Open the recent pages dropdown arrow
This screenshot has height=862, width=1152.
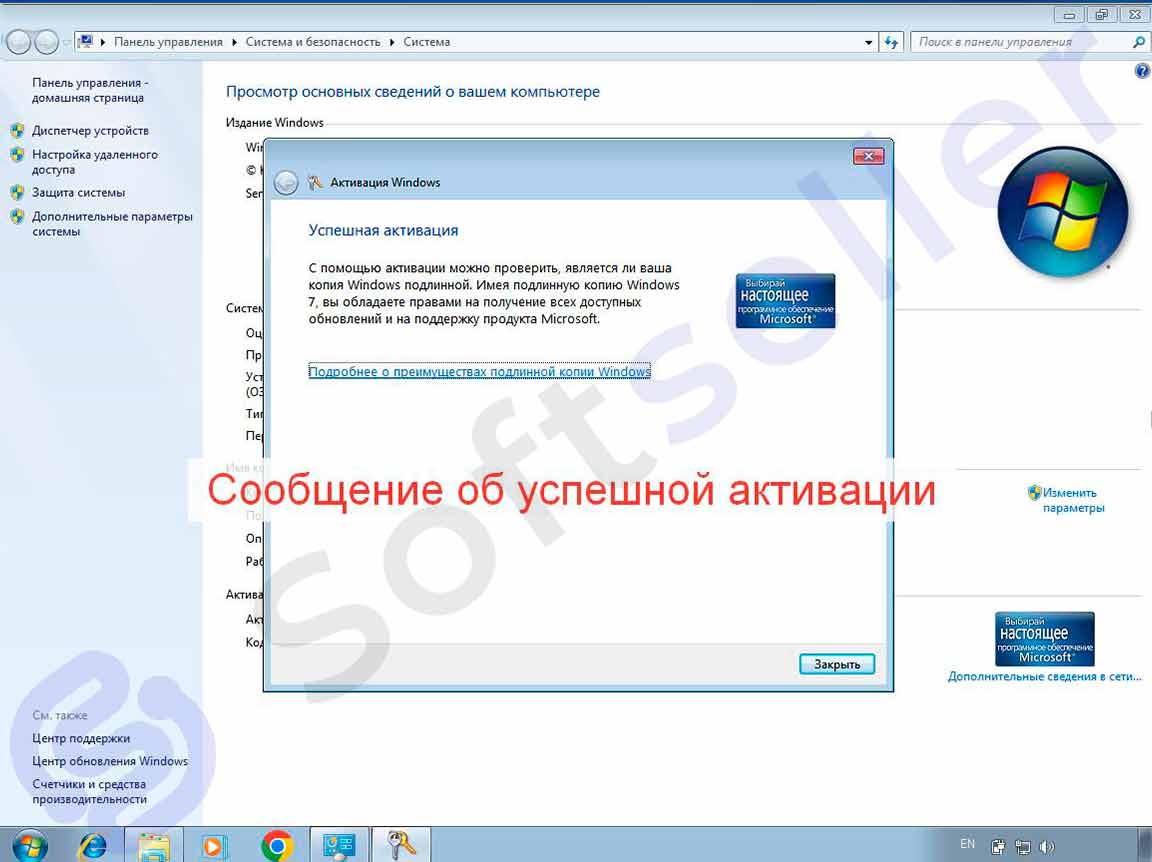(67, 42)
